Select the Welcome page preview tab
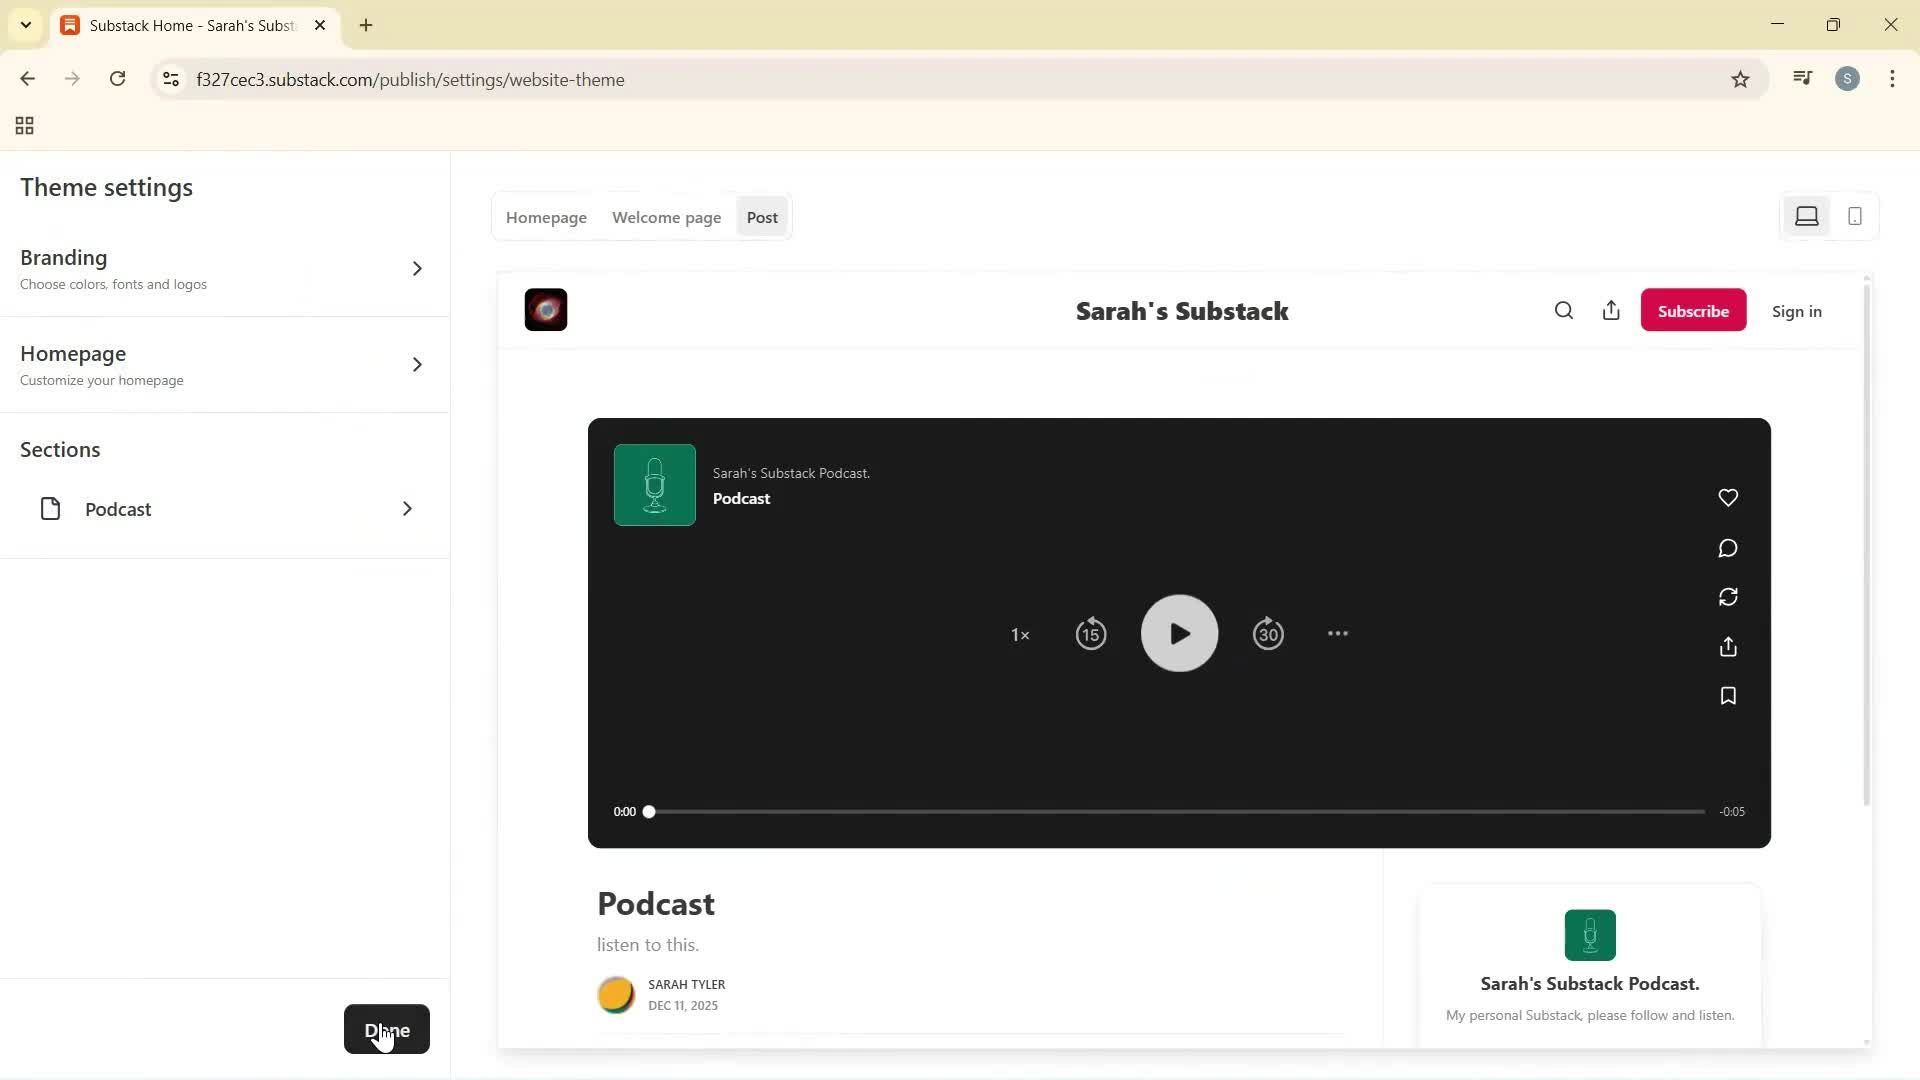1920x1080 pixels. pos(666,218)
